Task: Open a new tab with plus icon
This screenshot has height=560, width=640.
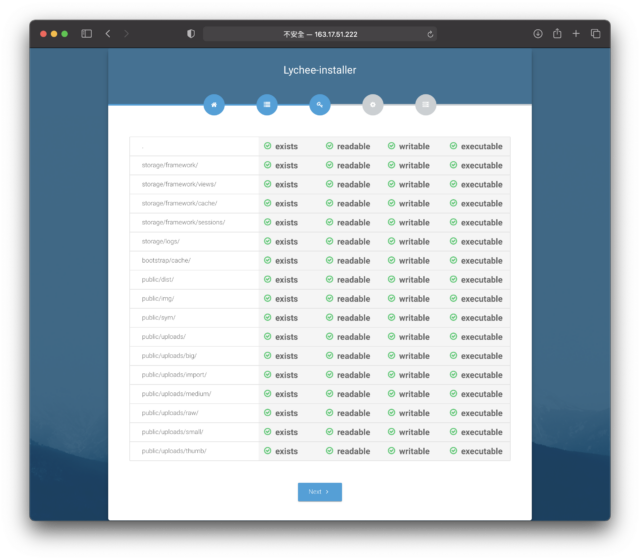Action: click(576, 34)
